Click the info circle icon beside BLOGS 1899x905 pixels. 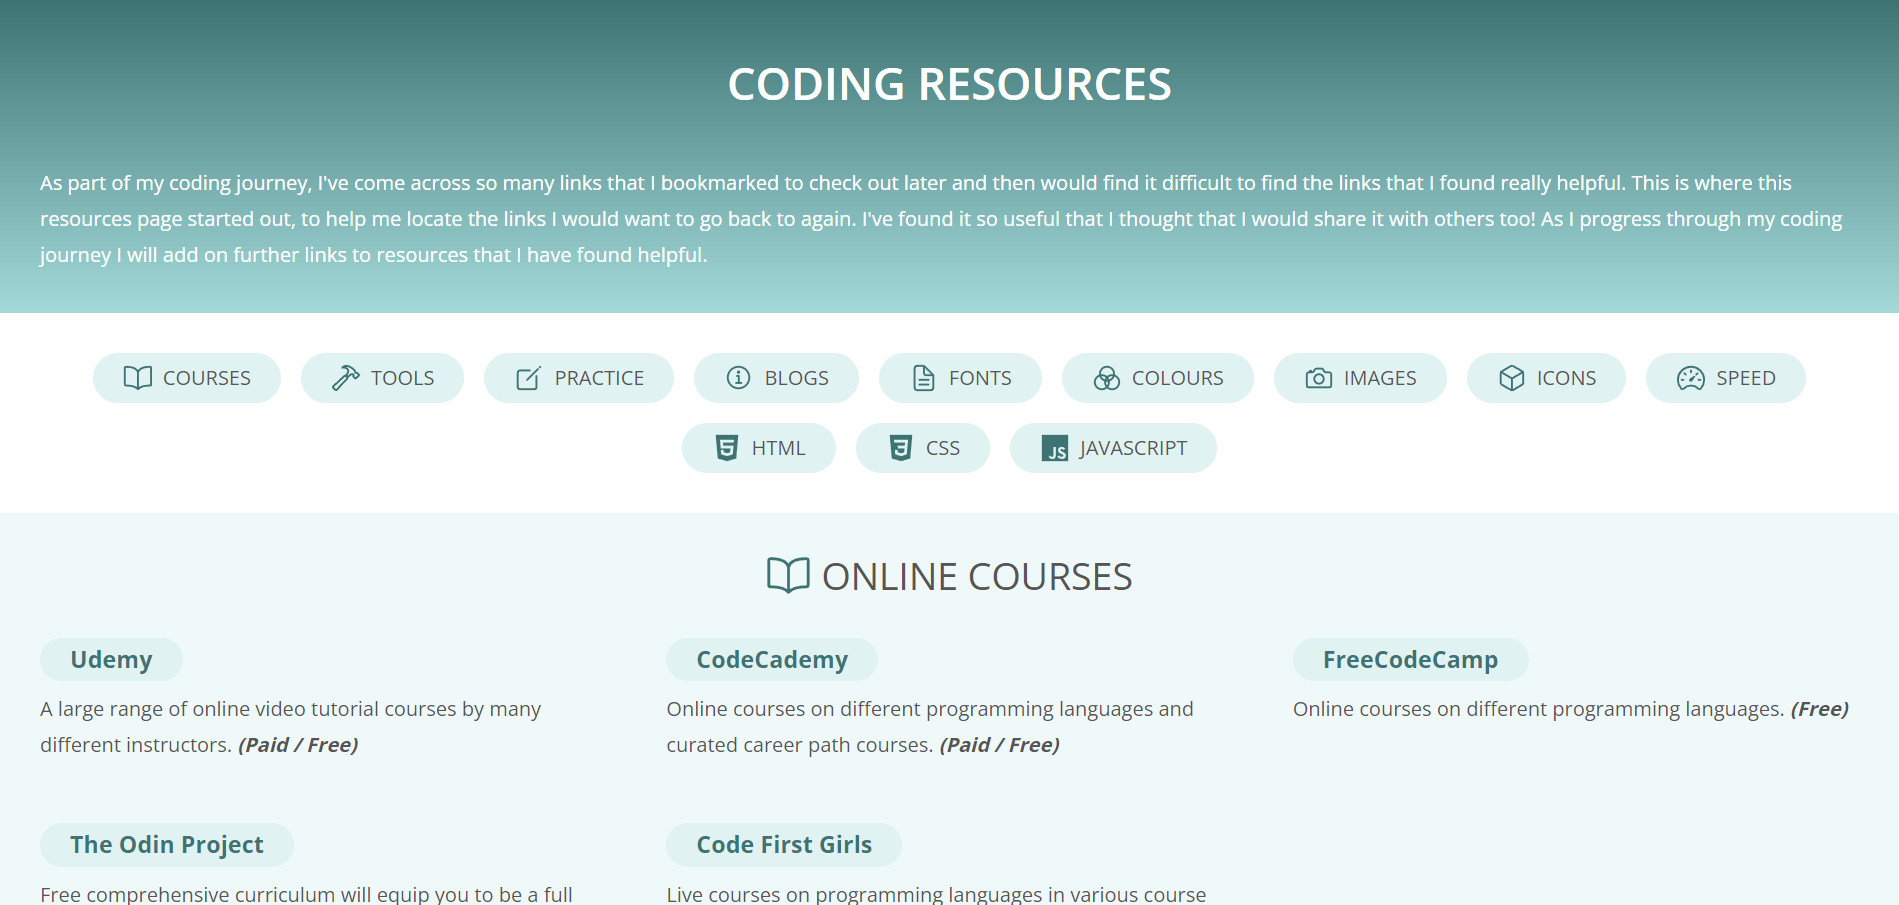tap(738, 378)
